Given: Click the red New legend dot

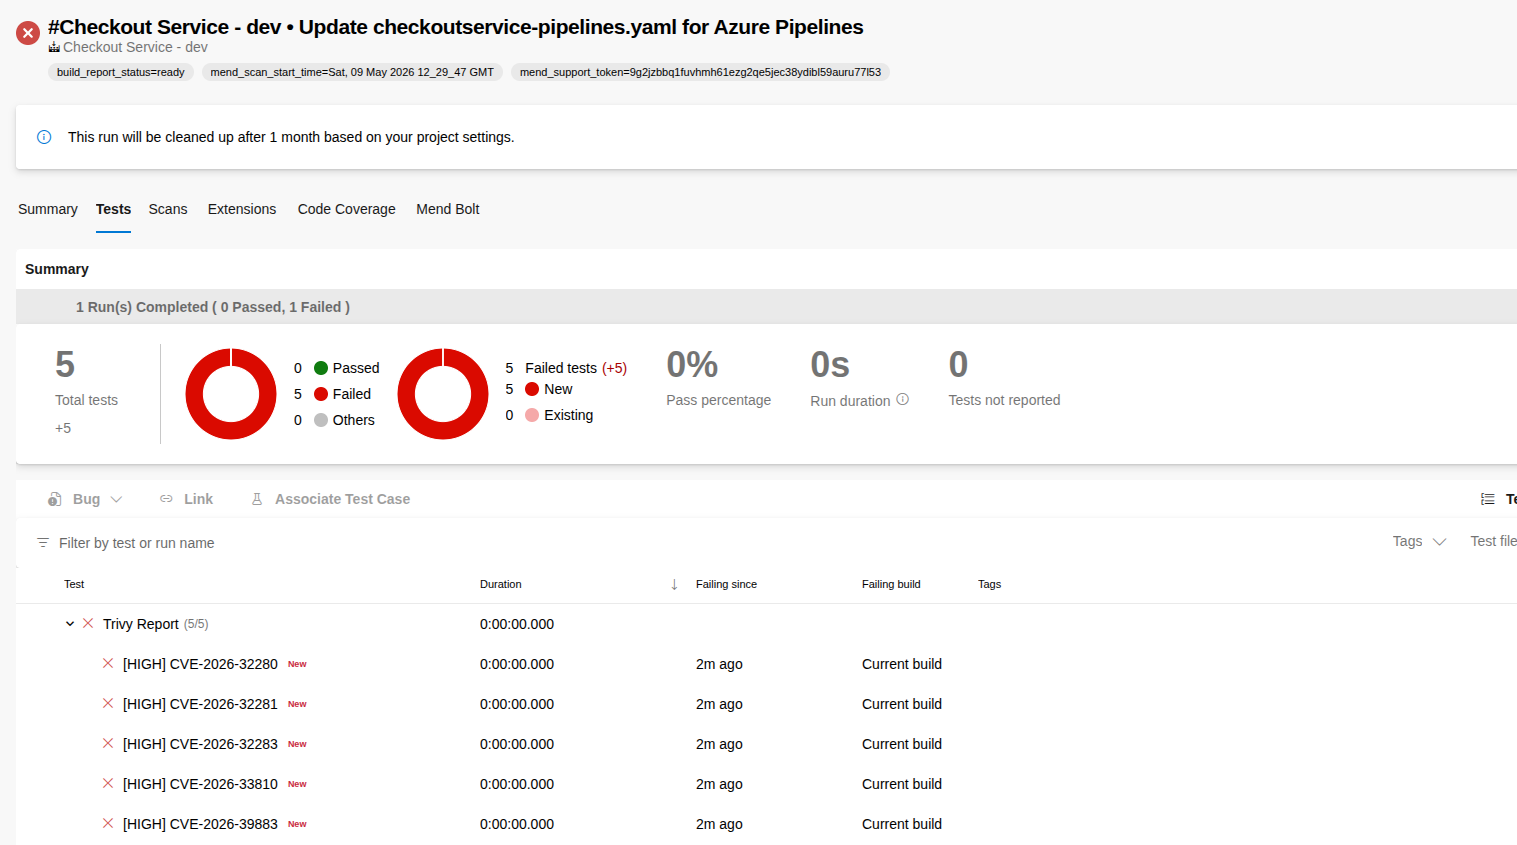Looking at the screenshot, I should tap(532, 389).
